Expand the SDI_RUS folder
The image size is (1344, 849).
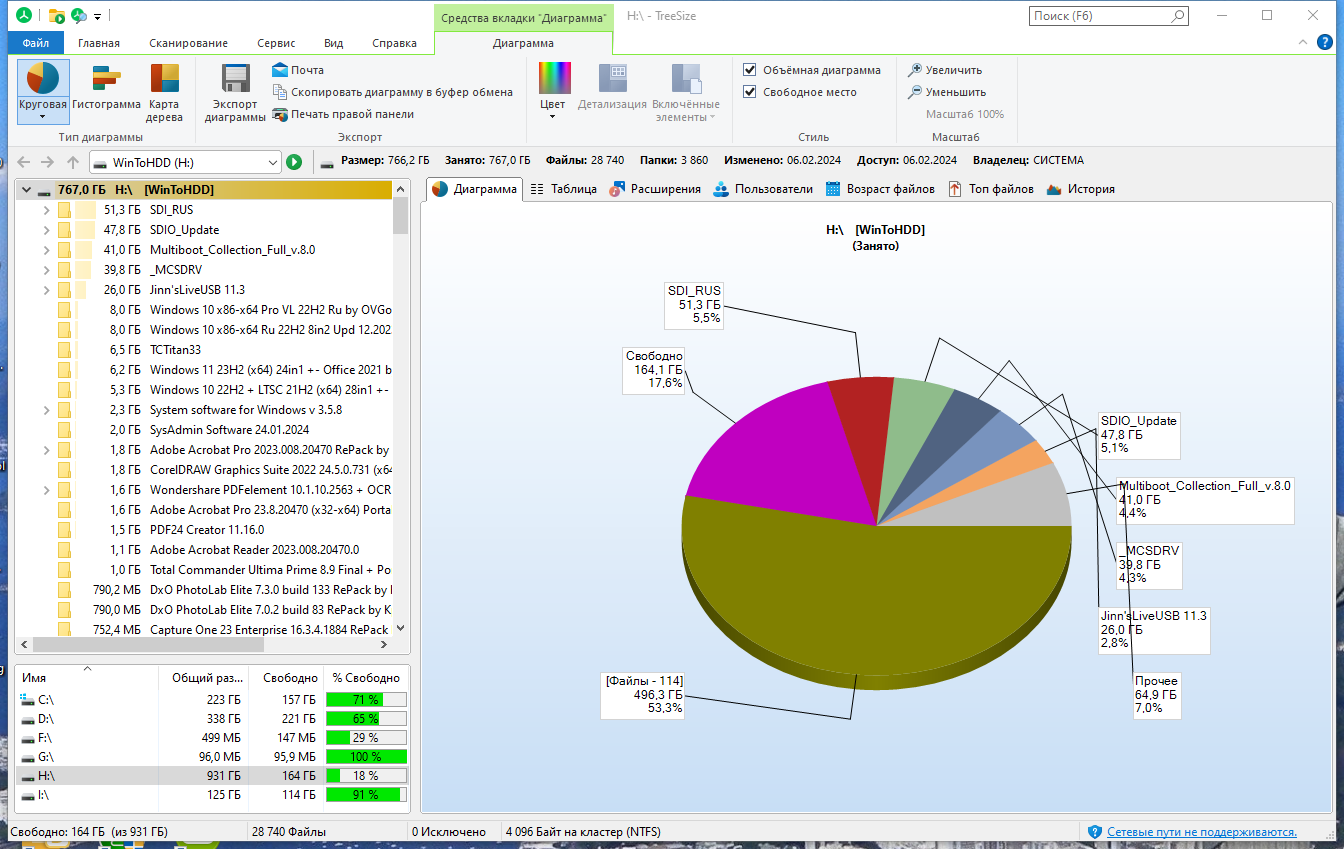[x=46, y=210]
